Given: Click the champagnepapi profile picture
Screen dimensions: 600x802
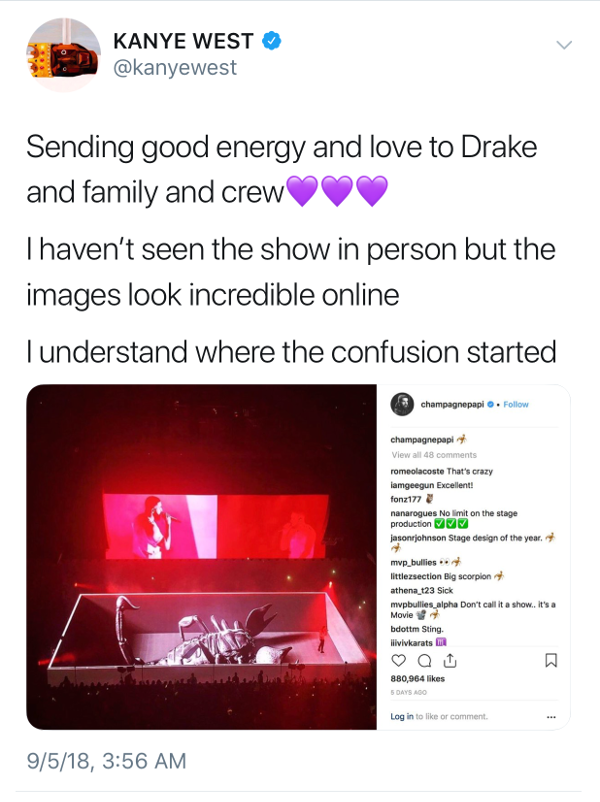Looking at the screenshot, I should (x=402, y=404).
